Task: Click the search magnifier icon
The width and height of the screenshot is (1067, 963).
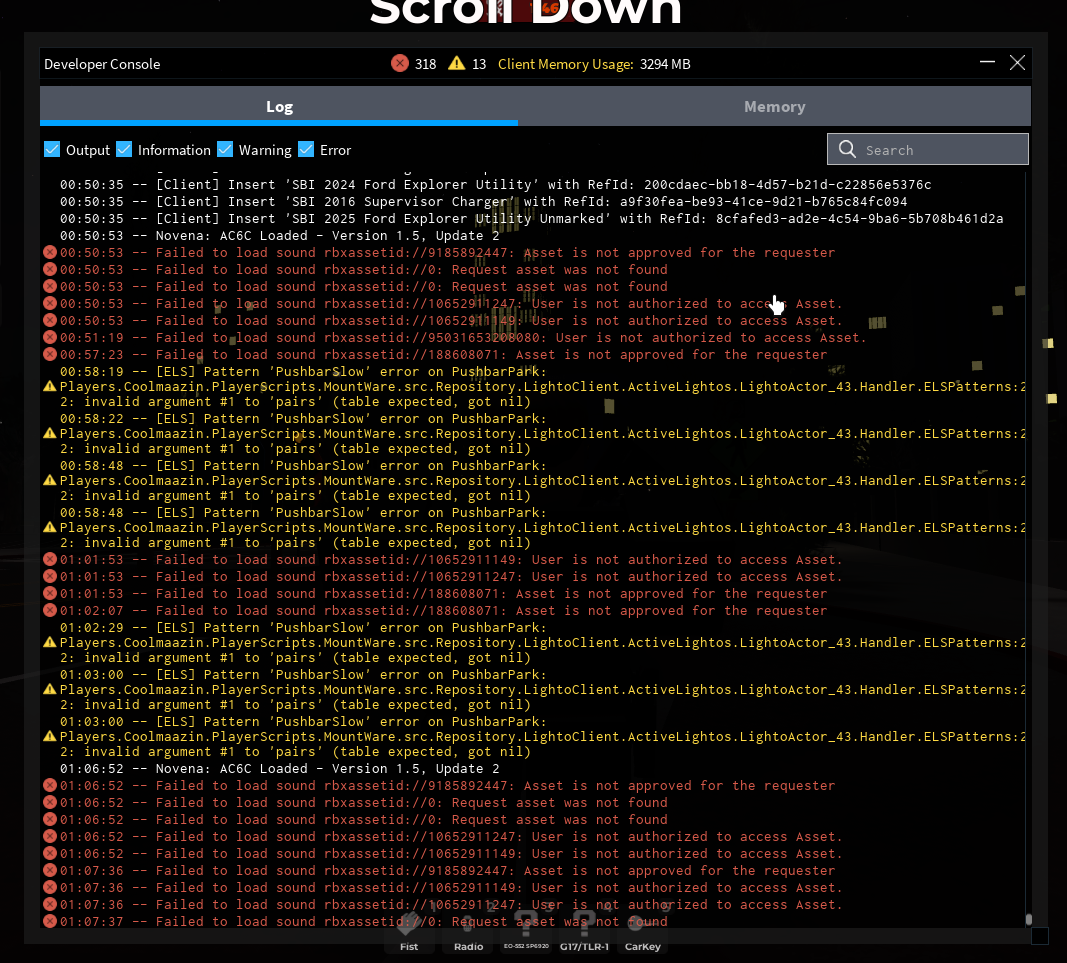Action: click(848, 149)
